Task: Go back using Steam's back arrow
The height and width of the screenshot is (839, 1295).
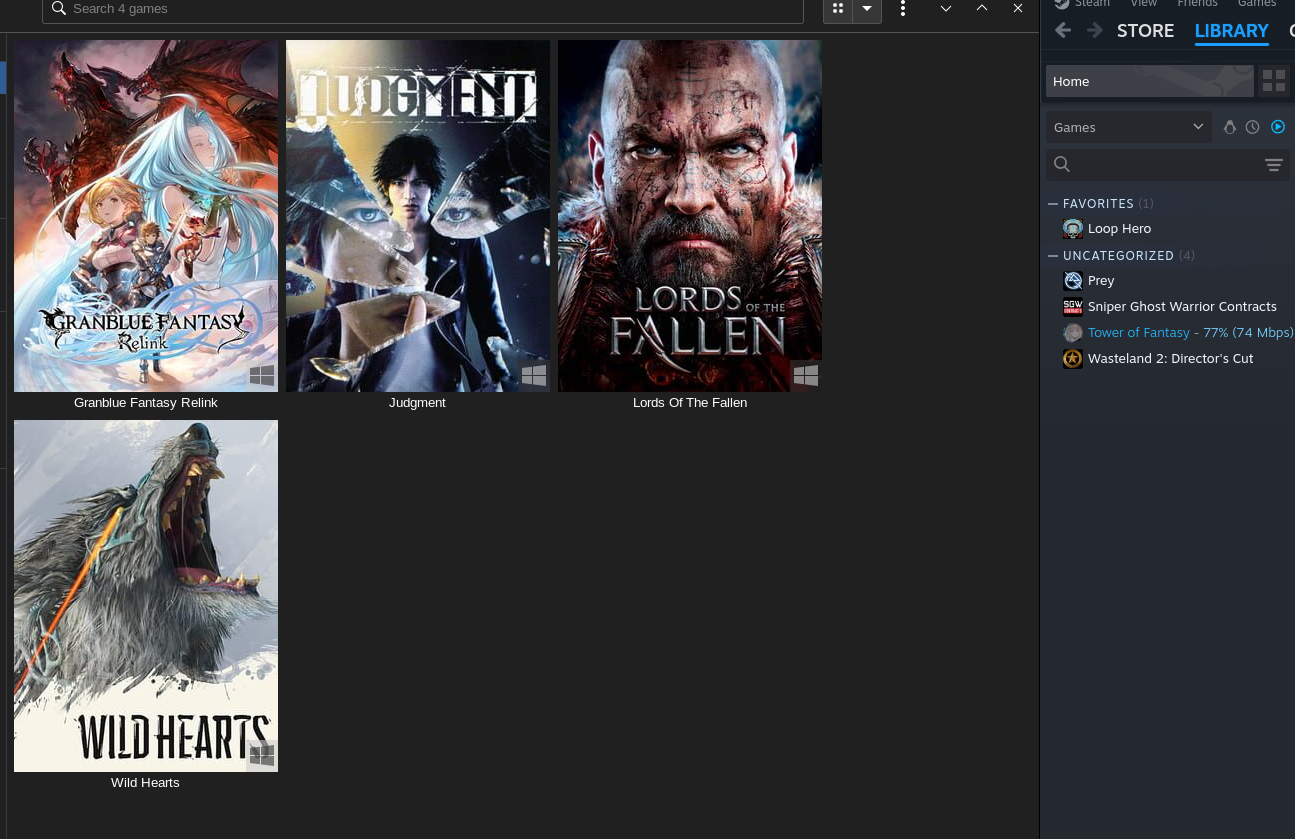Action: click(x=1063, y=31)
